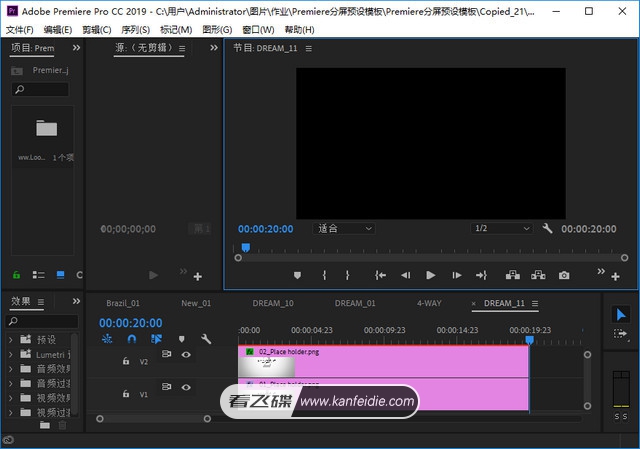This screenshot has height=449, width=640.
Task: Open 文件(F) menu
Action: (x=19, y=29)
